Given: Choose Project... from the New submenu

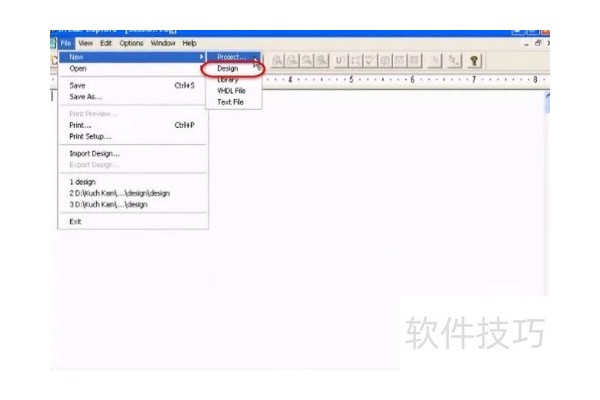Looking at the screenshot, I should tap(234, 57).
